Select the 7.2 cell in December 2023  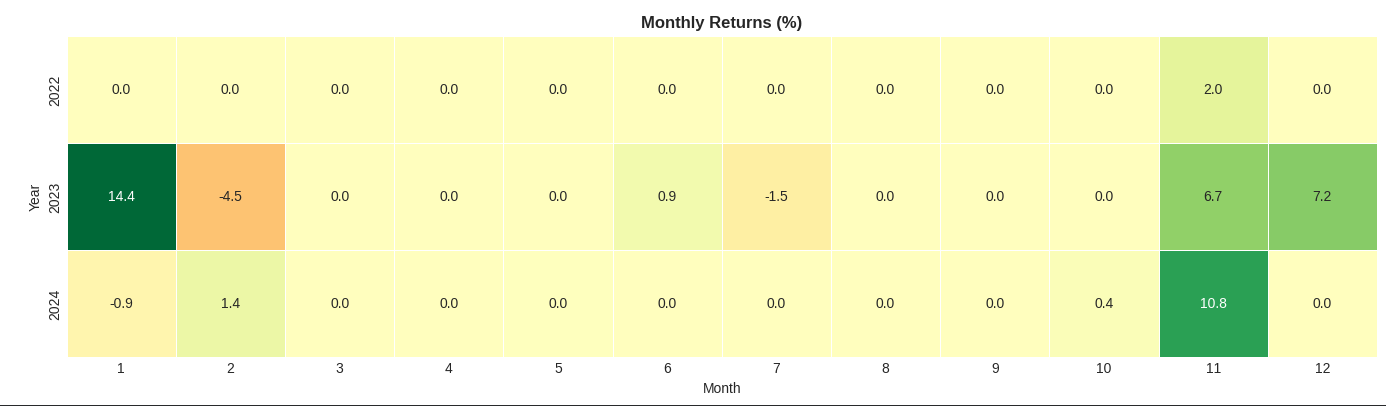(x=1322, y=196)
